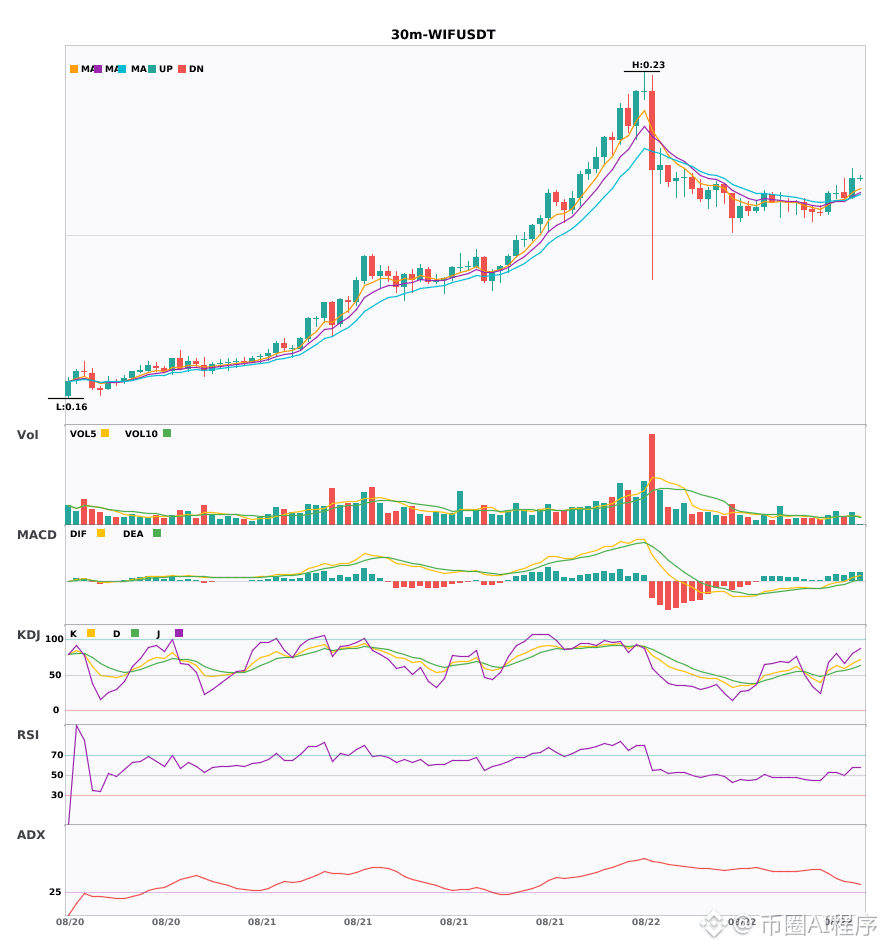Click the ADX panel label
This screenshot has height=950, width=885.
[31, 835]
